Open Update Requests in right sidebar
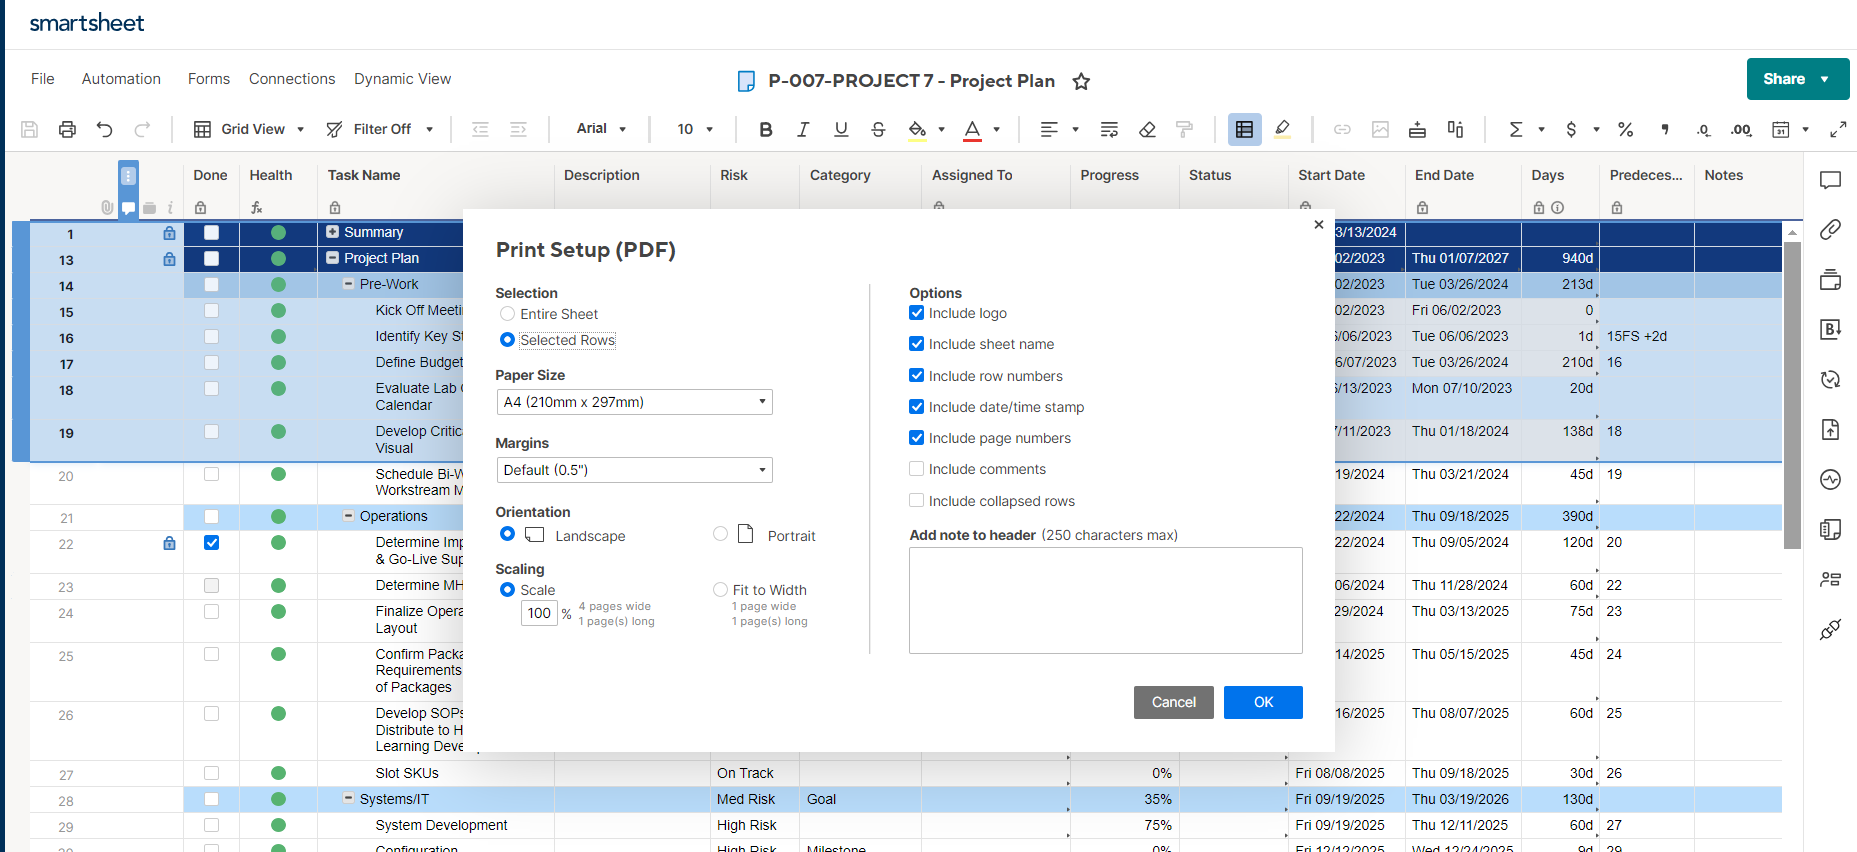The height and width of the screenshot is (852, 1857). click(1830, 379)
